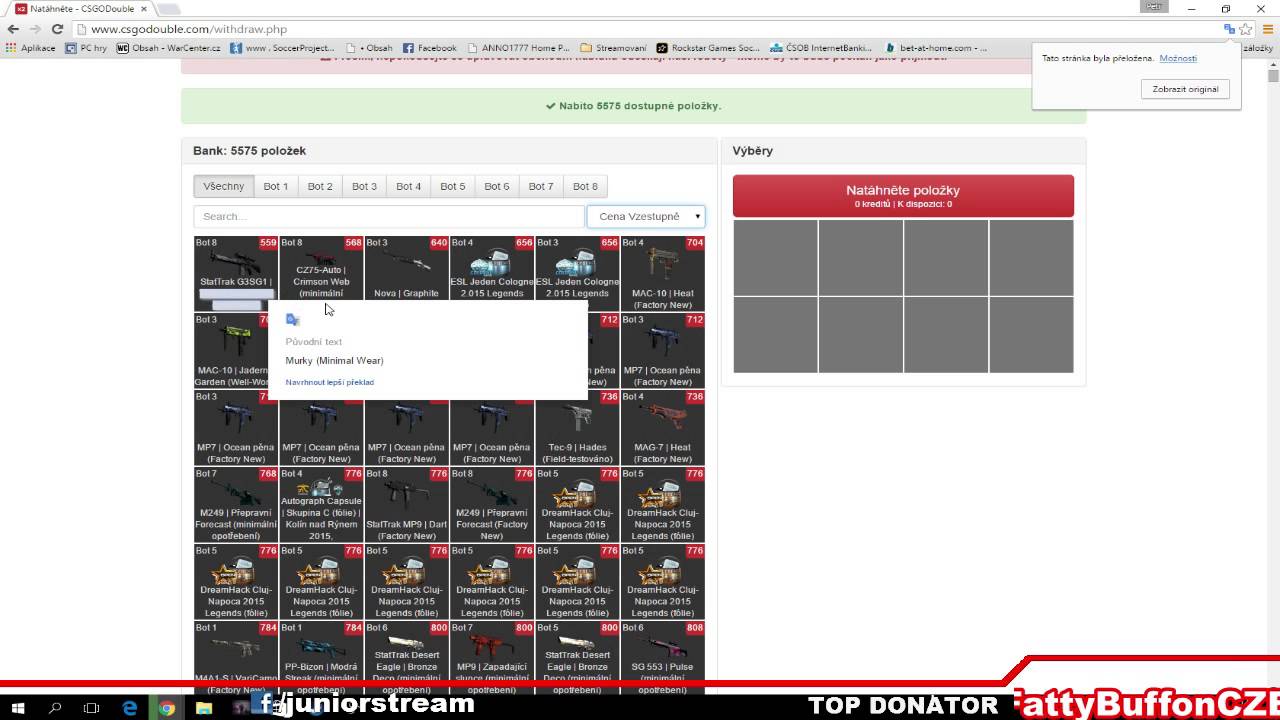Select the Autograph Capsule Skupina C item
The width and height of the screenshot is (1280, 720).
coord(321,504)
